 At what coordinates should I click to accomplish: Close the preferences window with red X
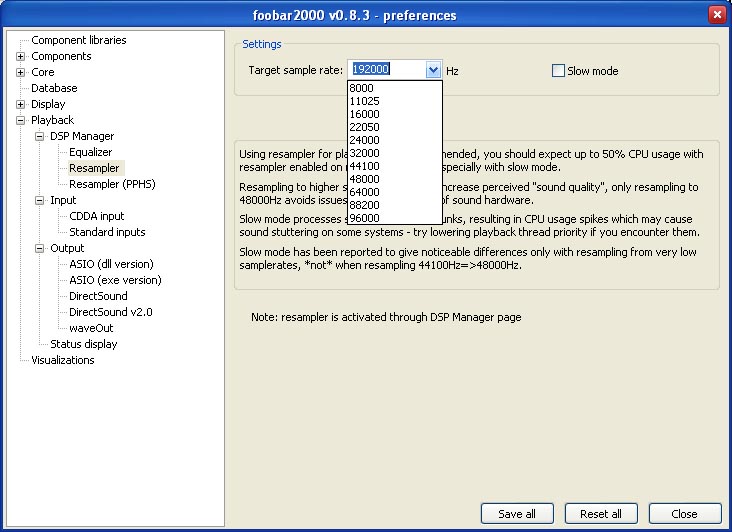click(717, 15)
